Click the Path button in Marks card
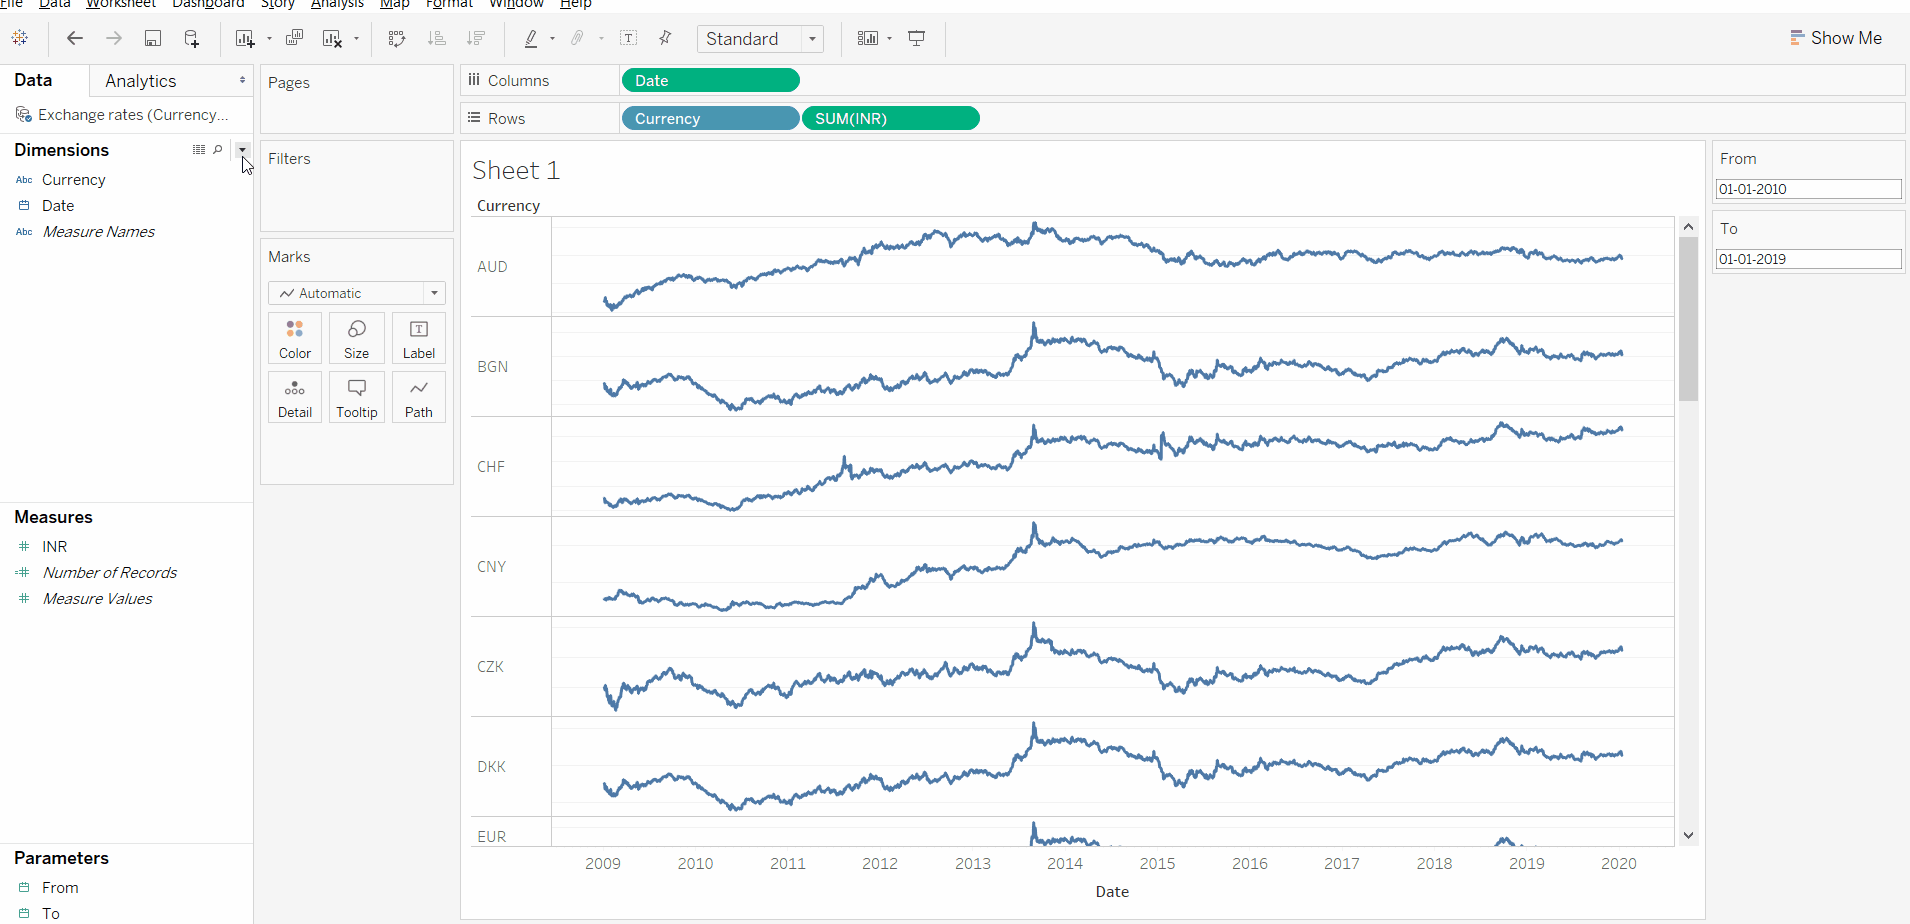Image resolution: width=1910 pixels, height=924 pixels. [x=419, y=397]
